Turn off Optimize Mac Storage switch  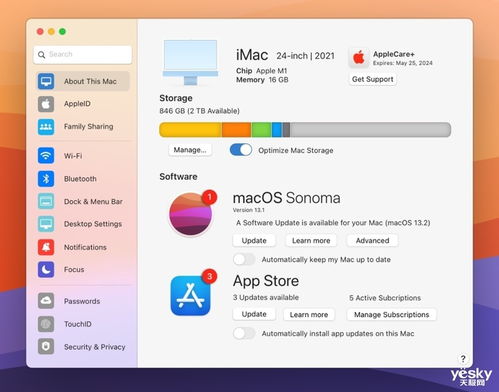(241, 150)
